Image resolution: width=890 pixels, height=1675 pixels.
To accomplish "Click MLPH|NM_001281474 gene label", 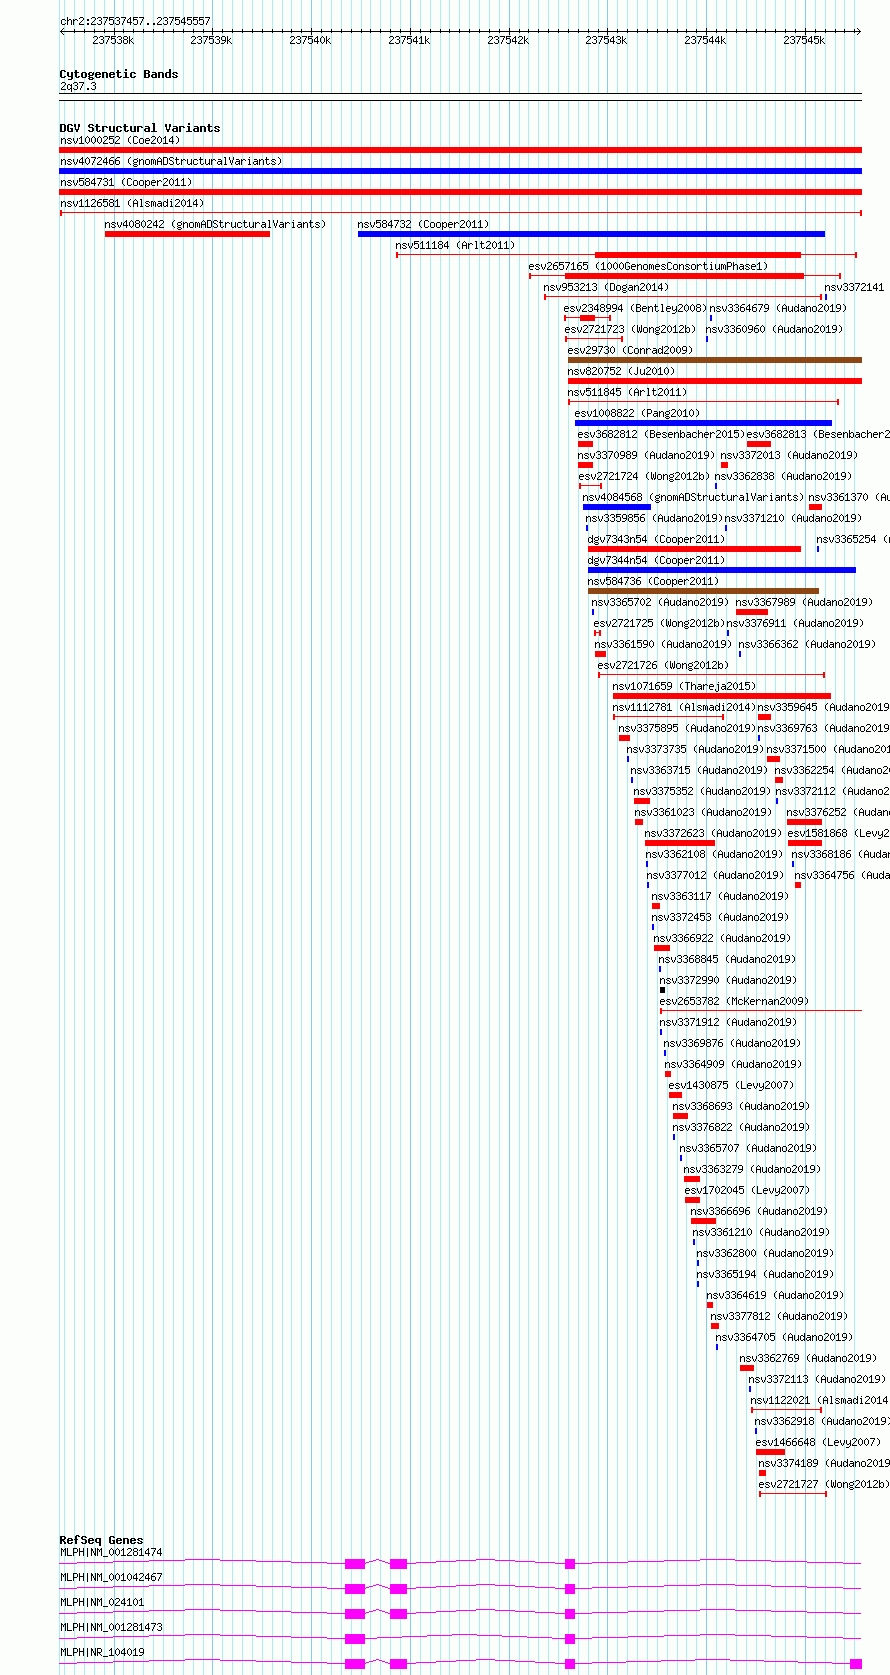I will (x=111, y=1552).
